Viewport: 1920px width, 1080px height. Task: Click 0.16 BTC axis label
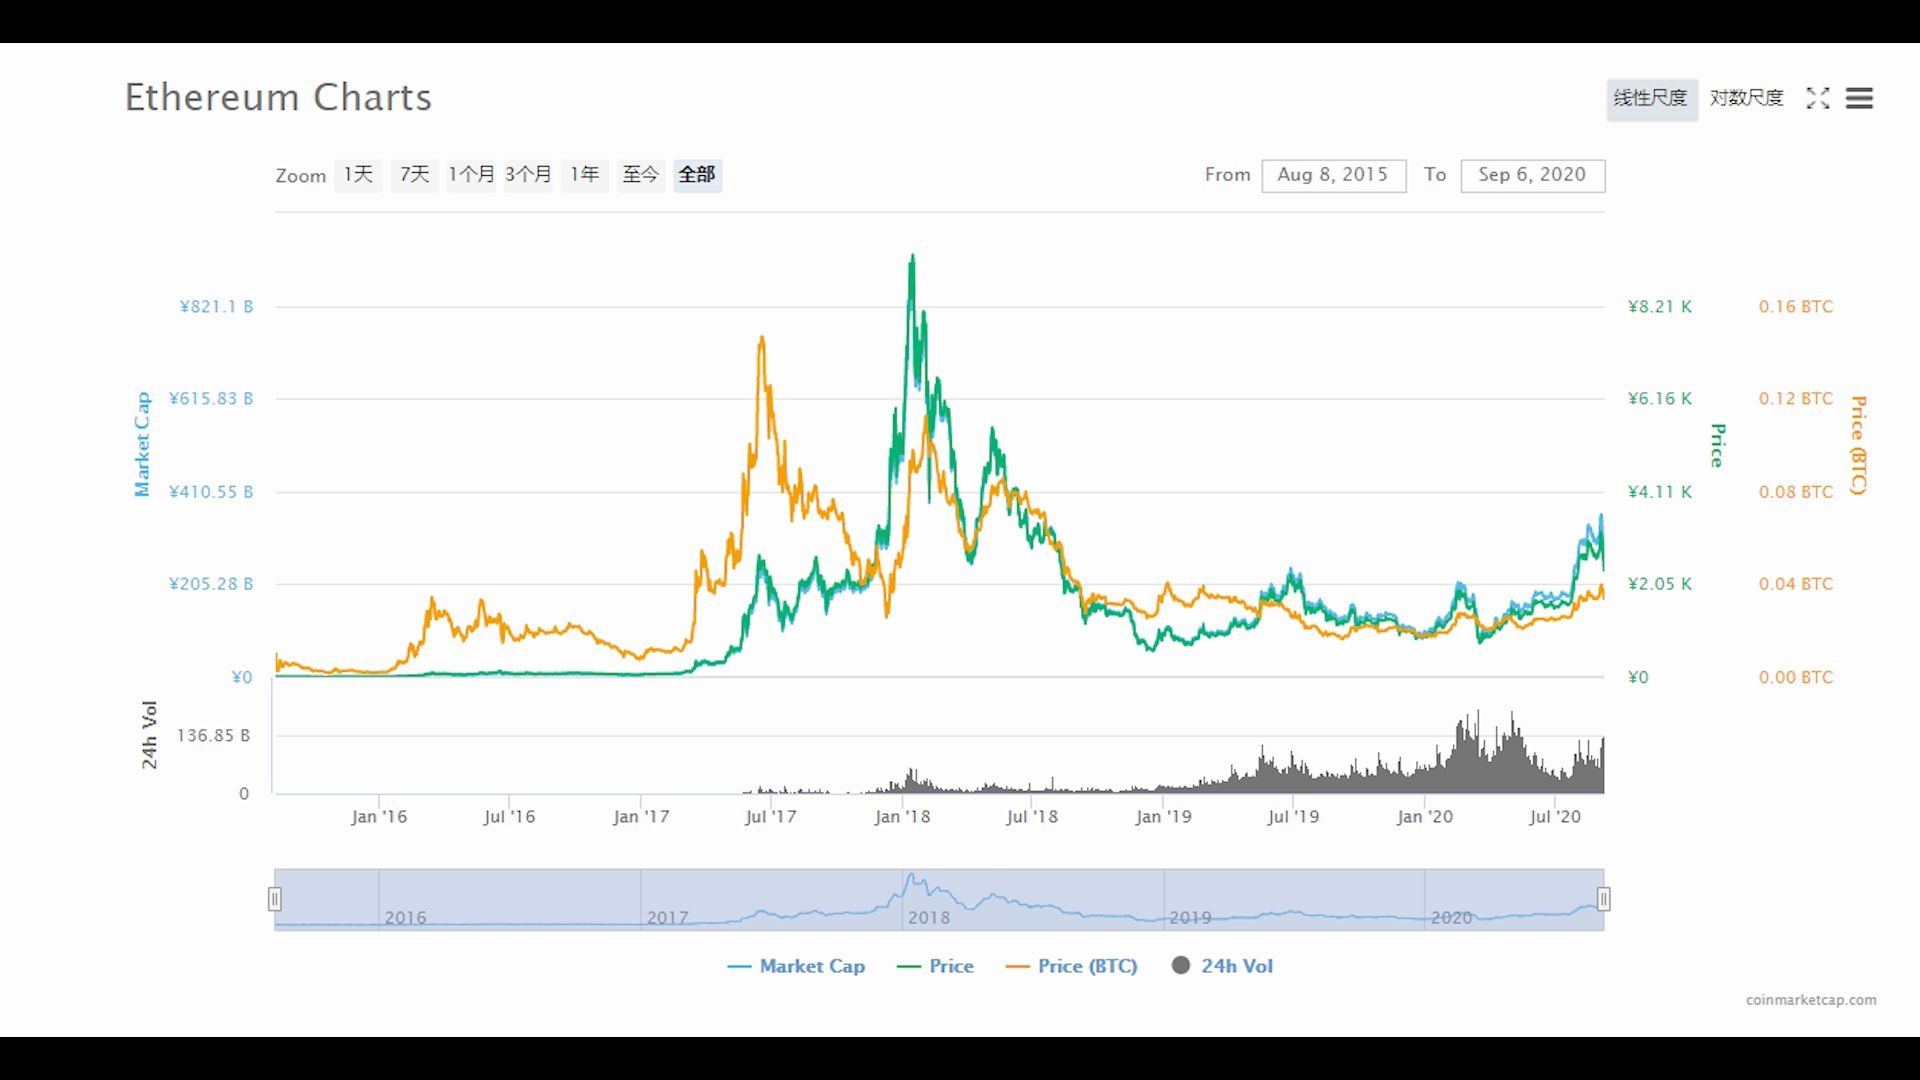click(1796, 307)
